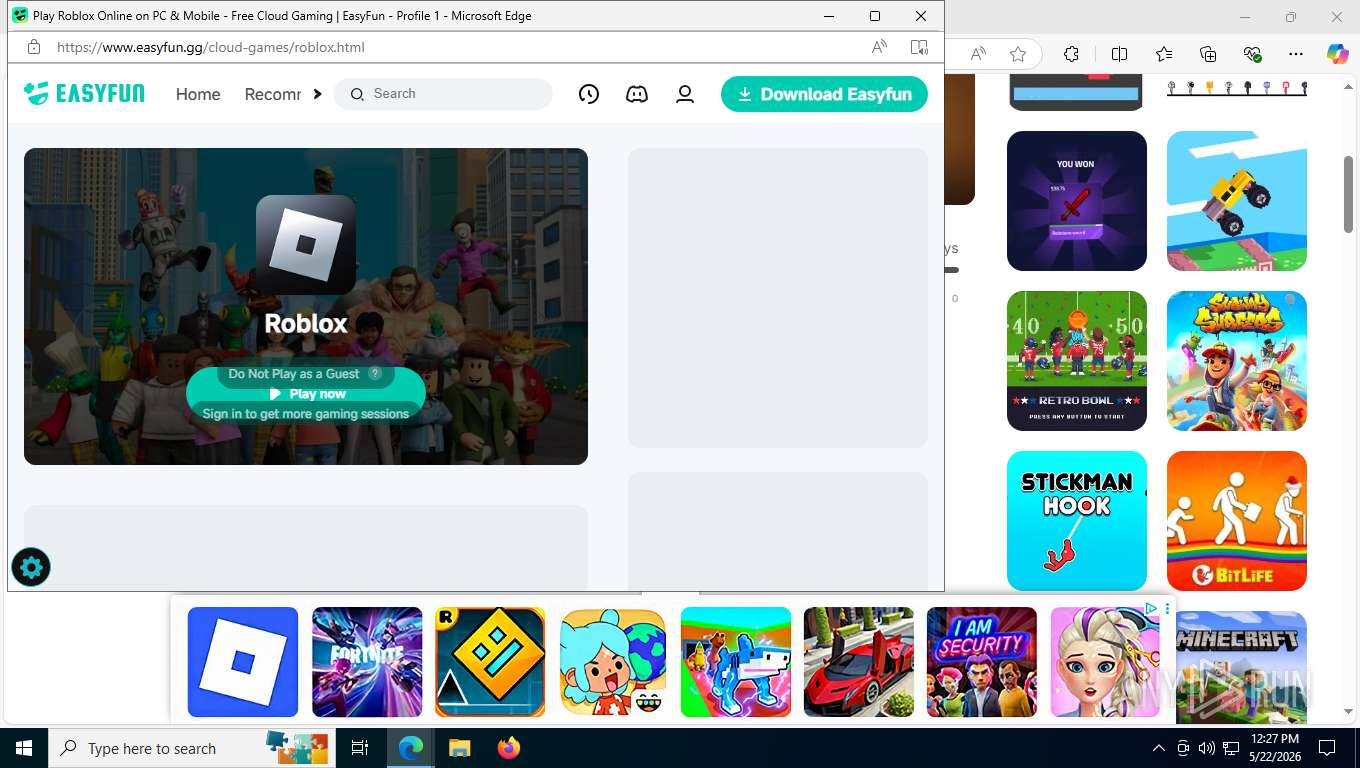The height and width of the screenshot is (768, 1360).
Task: Expand more nav items with the arrow
Action: [317, 94]
